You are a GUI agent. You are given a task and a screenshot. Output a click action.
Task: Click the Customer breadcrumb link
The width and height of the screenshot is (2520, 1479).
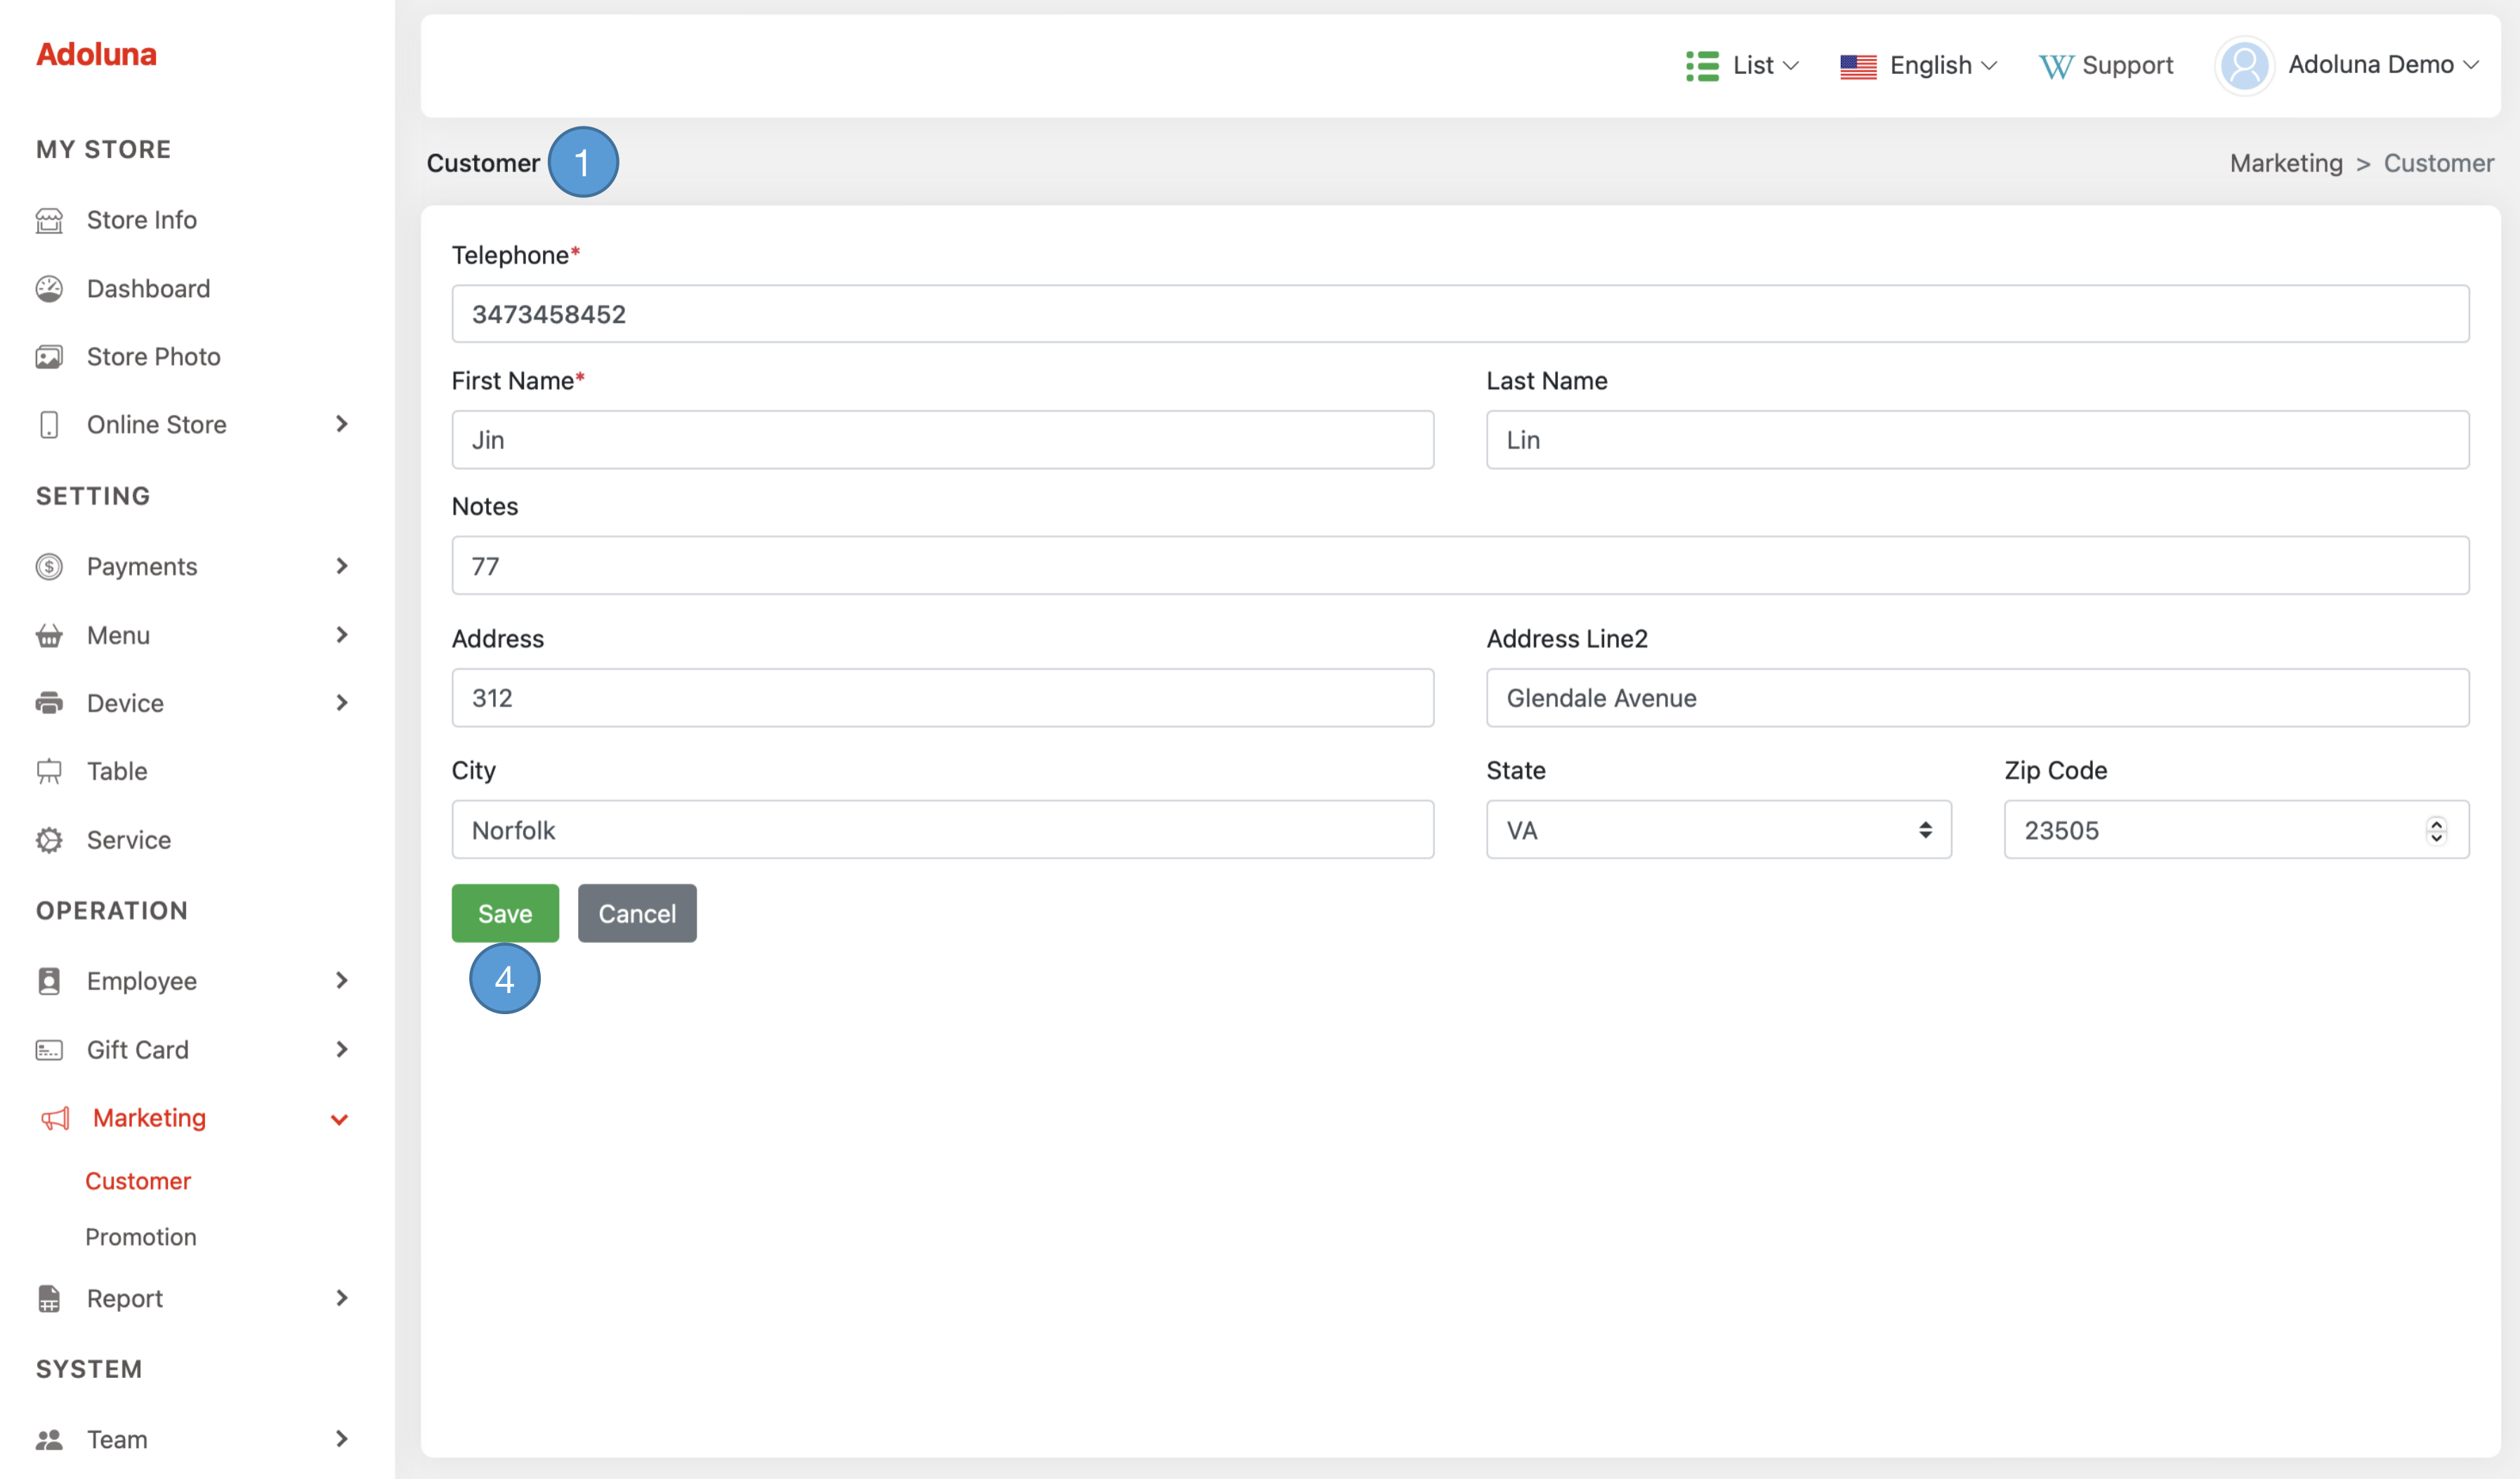[2438, 163]
